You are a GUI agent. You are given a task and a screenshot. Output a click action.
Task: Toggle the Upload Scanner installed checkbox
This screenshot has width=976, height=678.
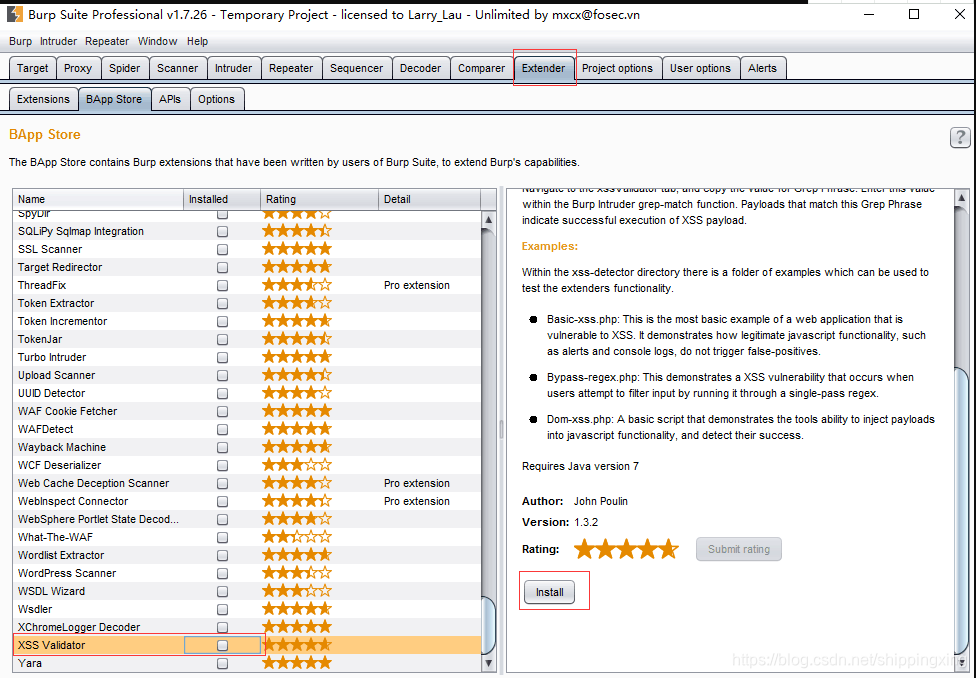[x=222, y=375]
